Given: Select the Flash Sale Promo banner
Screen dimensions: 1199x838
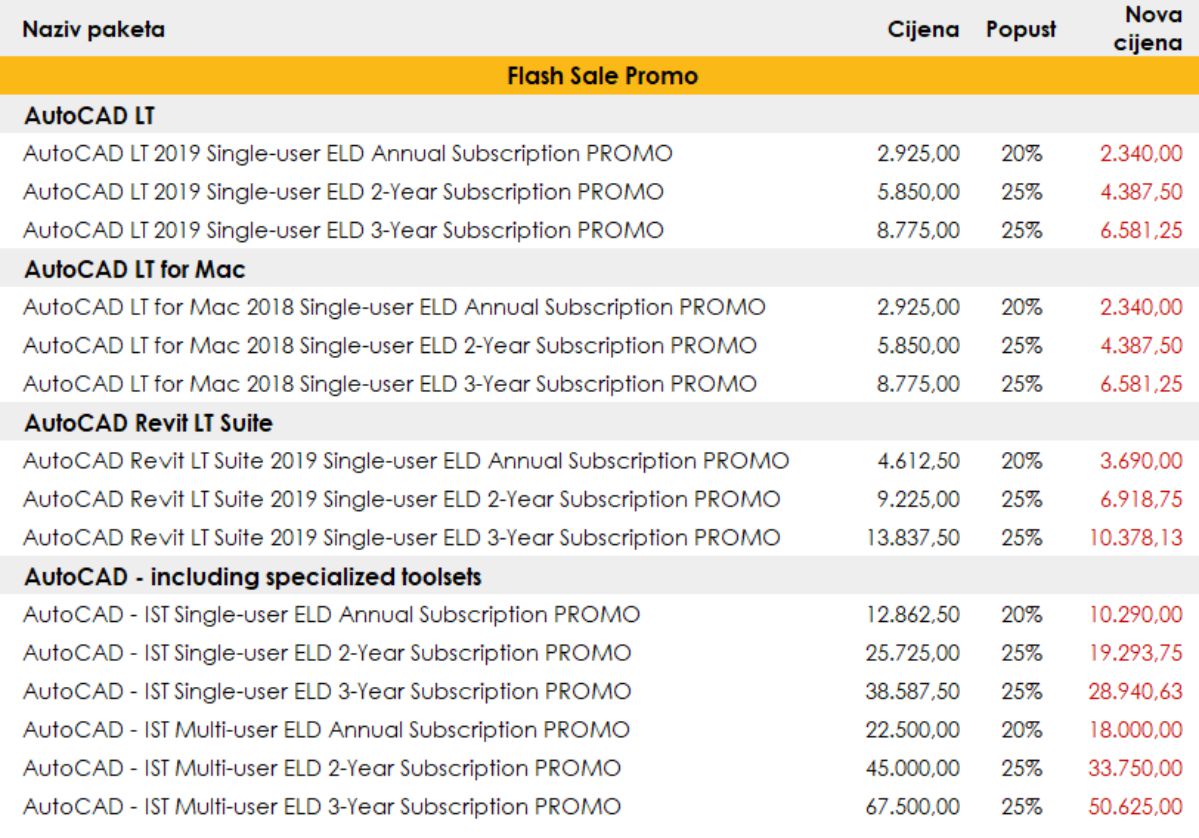Looking at the screenshot, I should pos(599,76).
